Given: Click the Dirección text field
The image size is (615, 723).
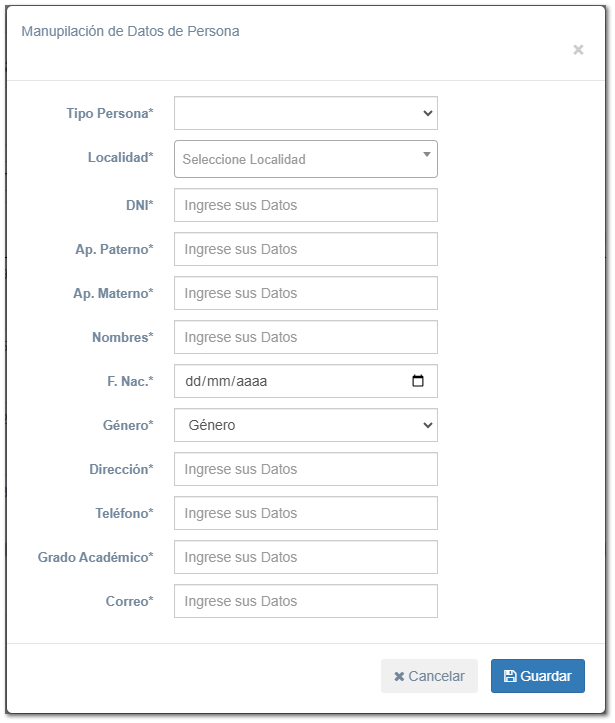Looking at the screenshot, I should coord(306,469).
